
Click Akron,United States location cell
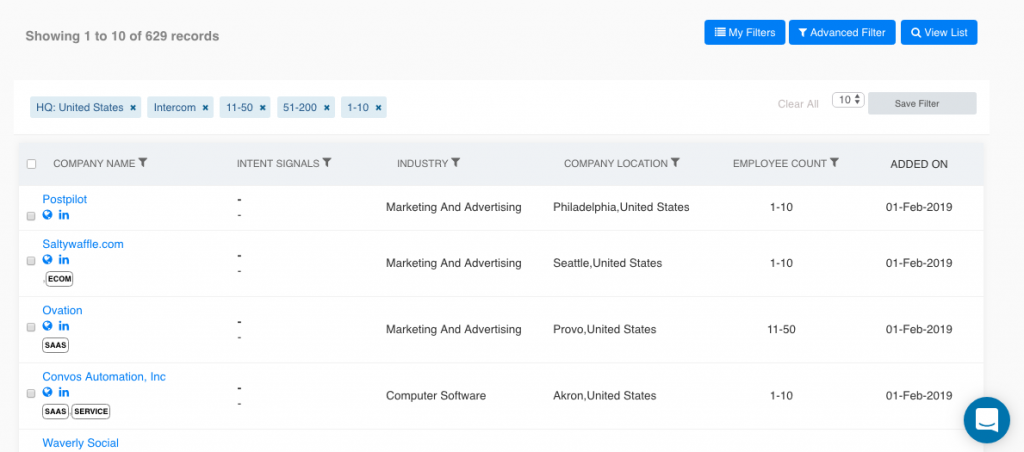(605, 395)
